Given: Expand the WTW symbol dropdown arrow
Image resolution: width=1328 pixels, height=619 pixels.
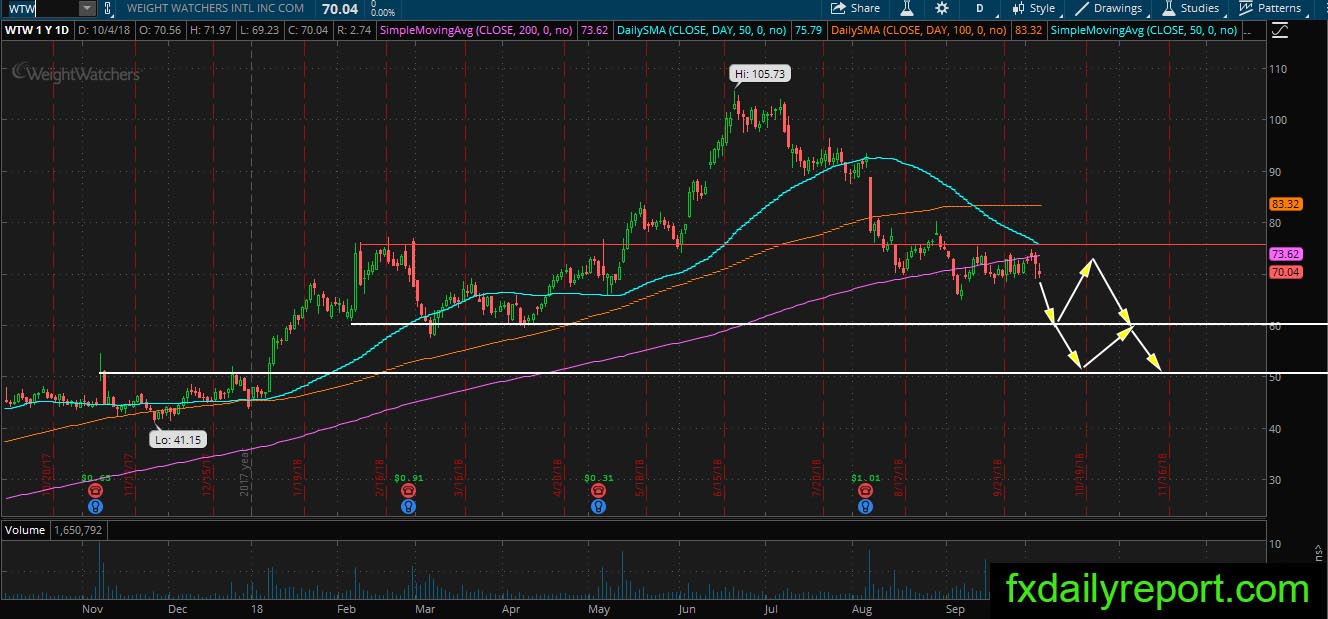Looking at the screenshot, I should [87, 8].
